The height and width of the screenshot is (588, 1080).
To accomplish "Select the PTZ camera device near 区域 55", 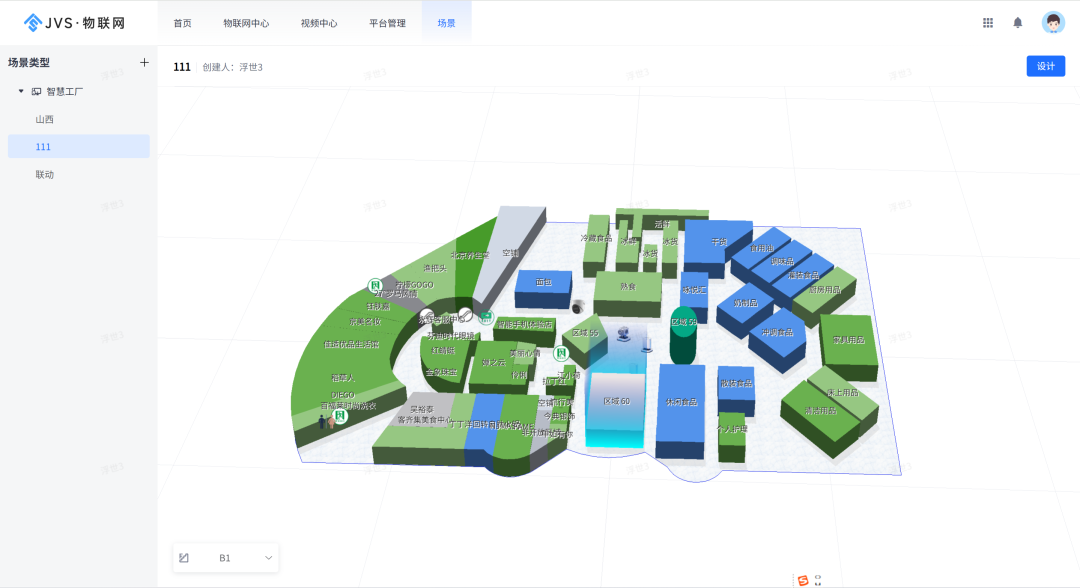I will point(623,335).
